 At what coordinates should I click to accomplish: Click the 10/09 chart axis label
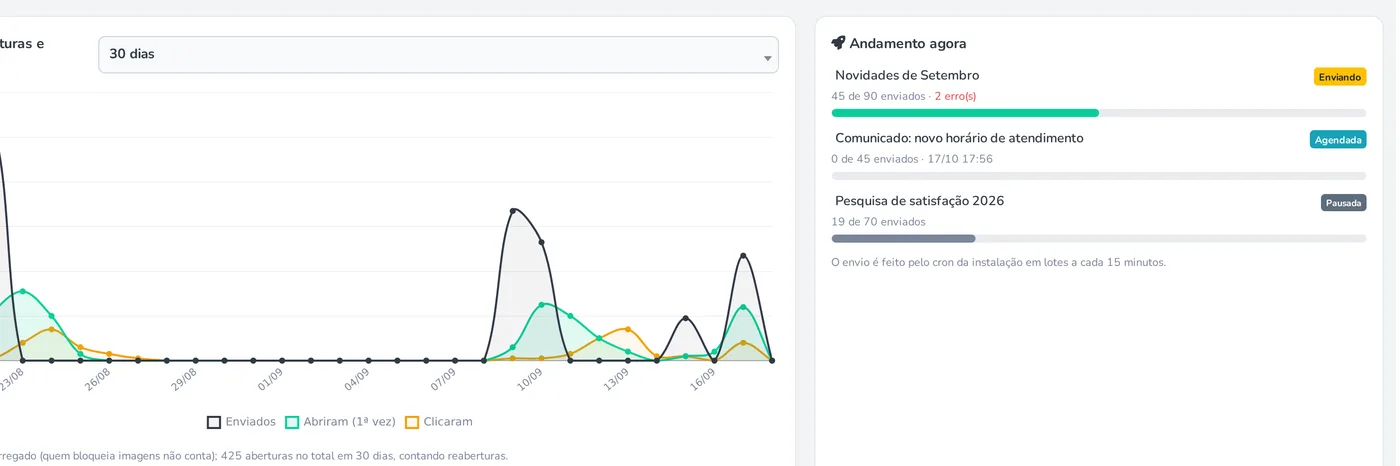(529, 380)
